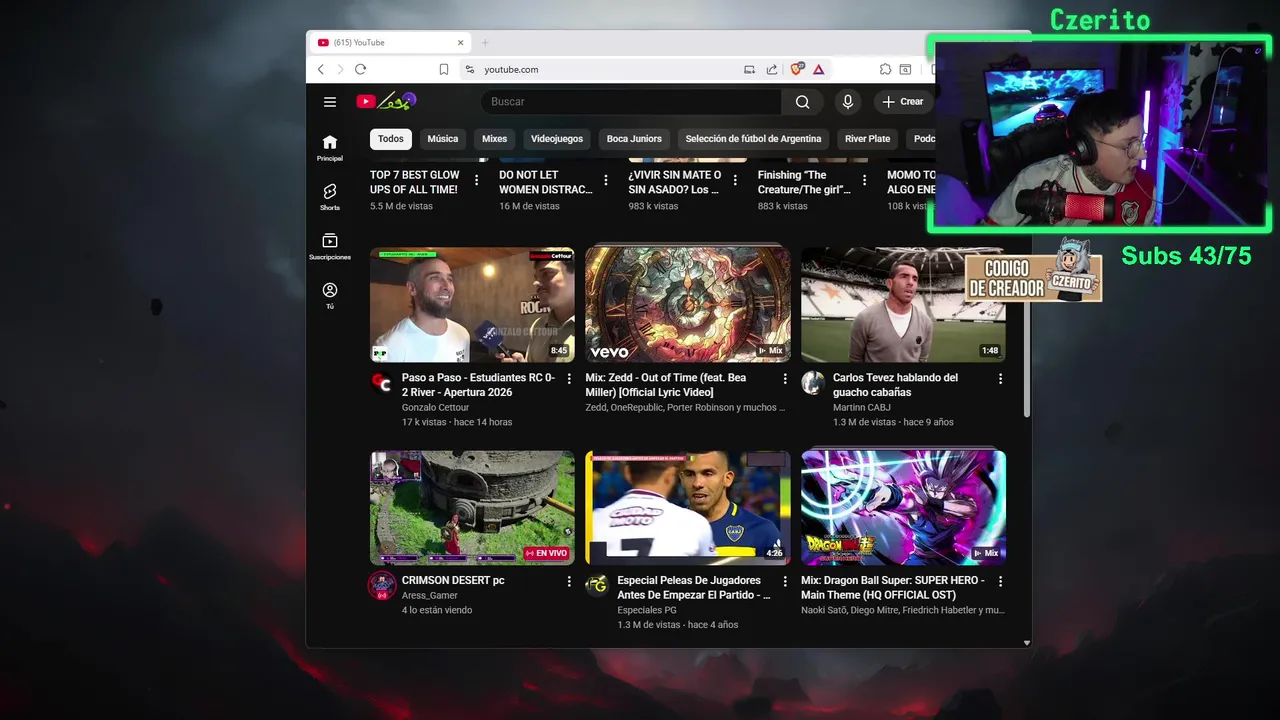Open browser extensions puzzle icon
1280x720 pixels.
click(885, 69)
